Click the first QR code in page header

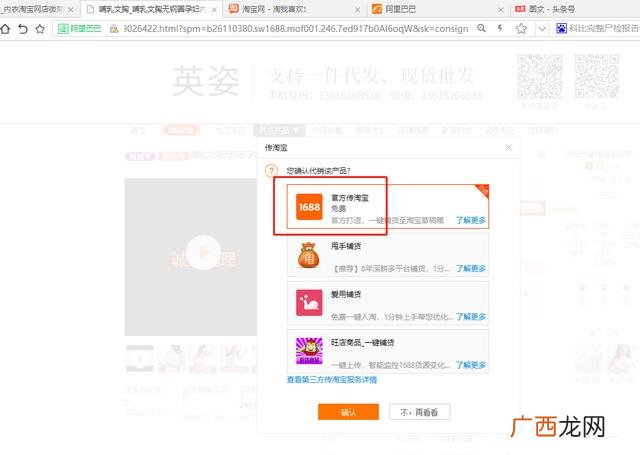540,77
